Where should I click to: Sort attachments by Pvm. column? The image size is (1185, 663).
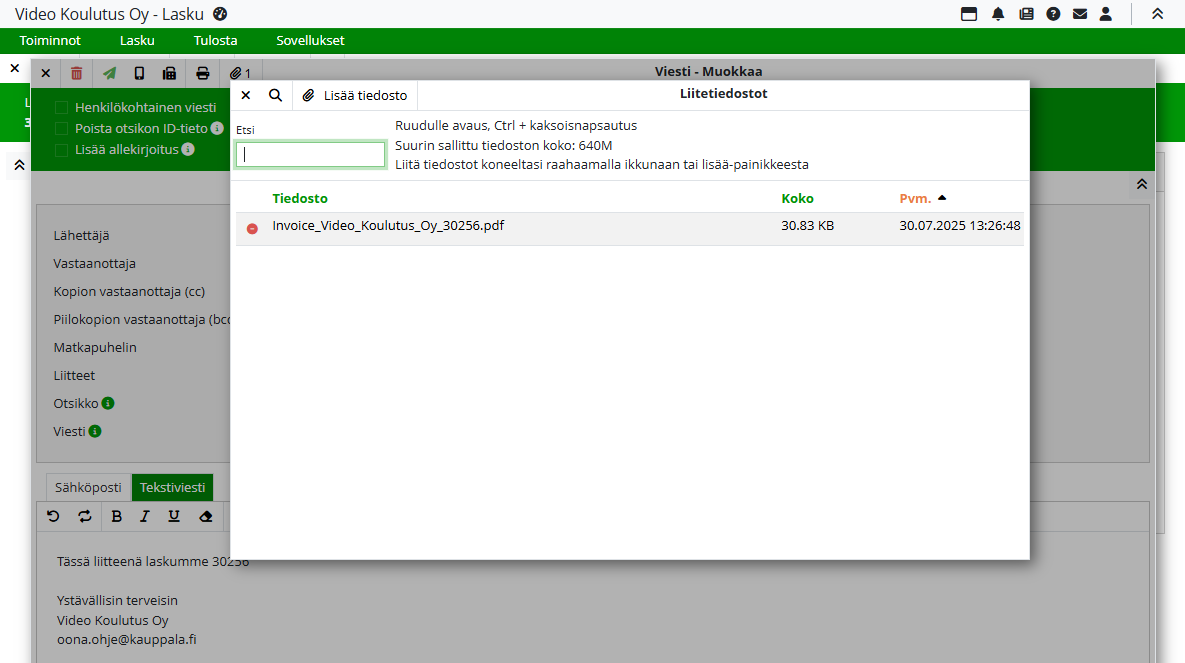(915, 198)
